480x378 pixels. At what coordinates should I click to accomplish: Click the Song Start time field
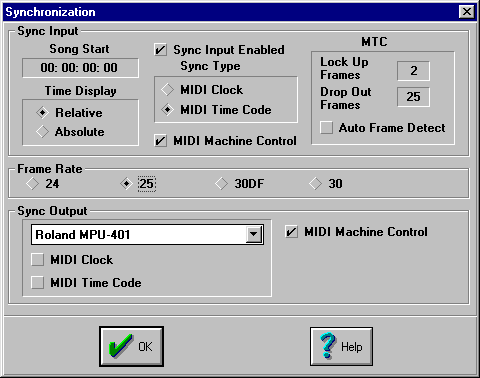[80, 68]
